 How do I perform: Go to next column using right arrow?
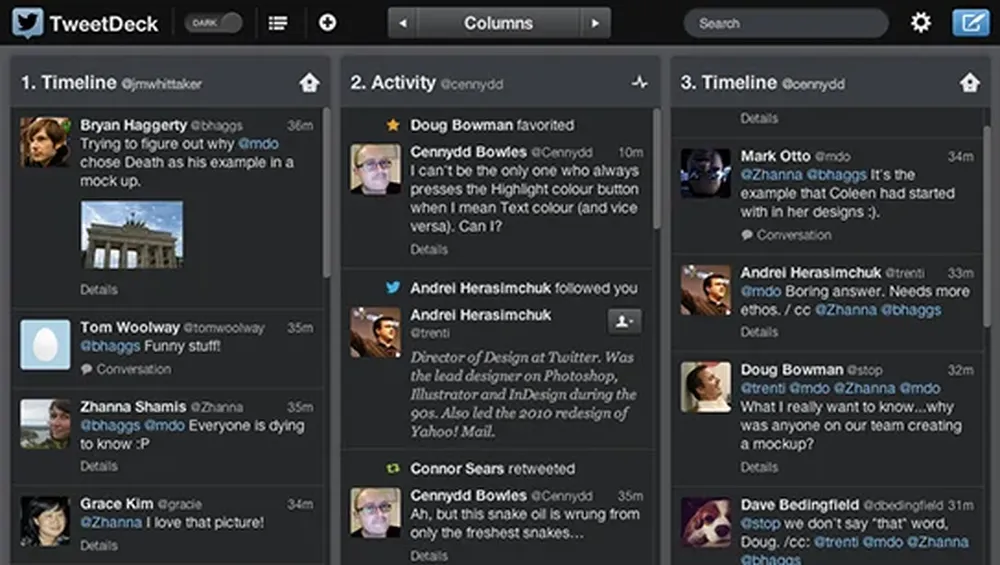click(595, 23)
